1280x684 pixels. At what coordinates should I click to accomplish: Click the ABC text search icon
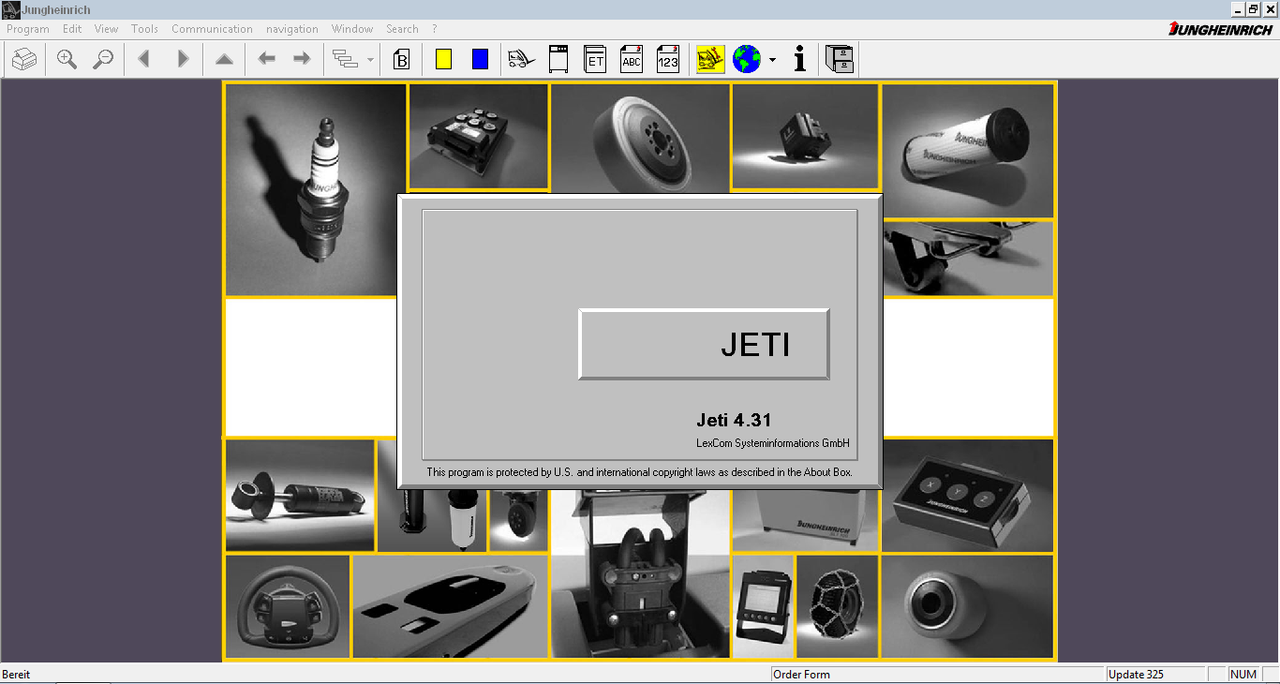click(x=631, y=60)
